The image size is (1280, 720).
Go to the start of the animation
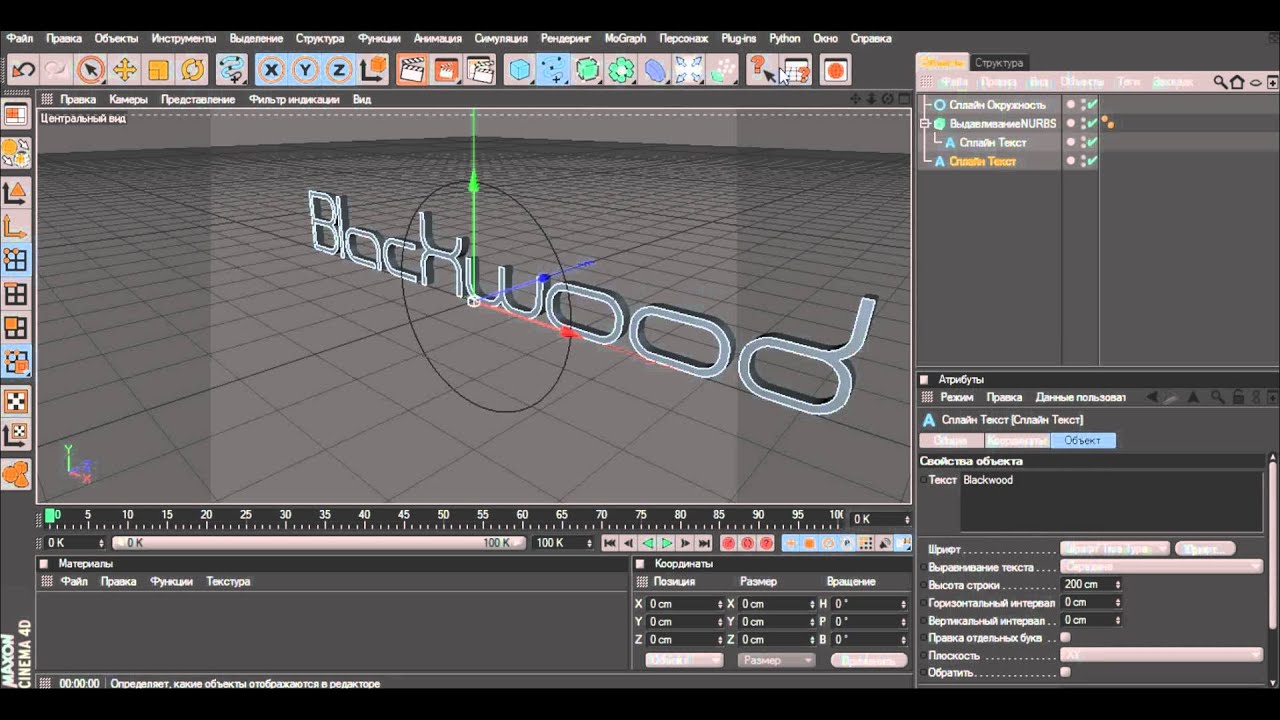point(610,543)
